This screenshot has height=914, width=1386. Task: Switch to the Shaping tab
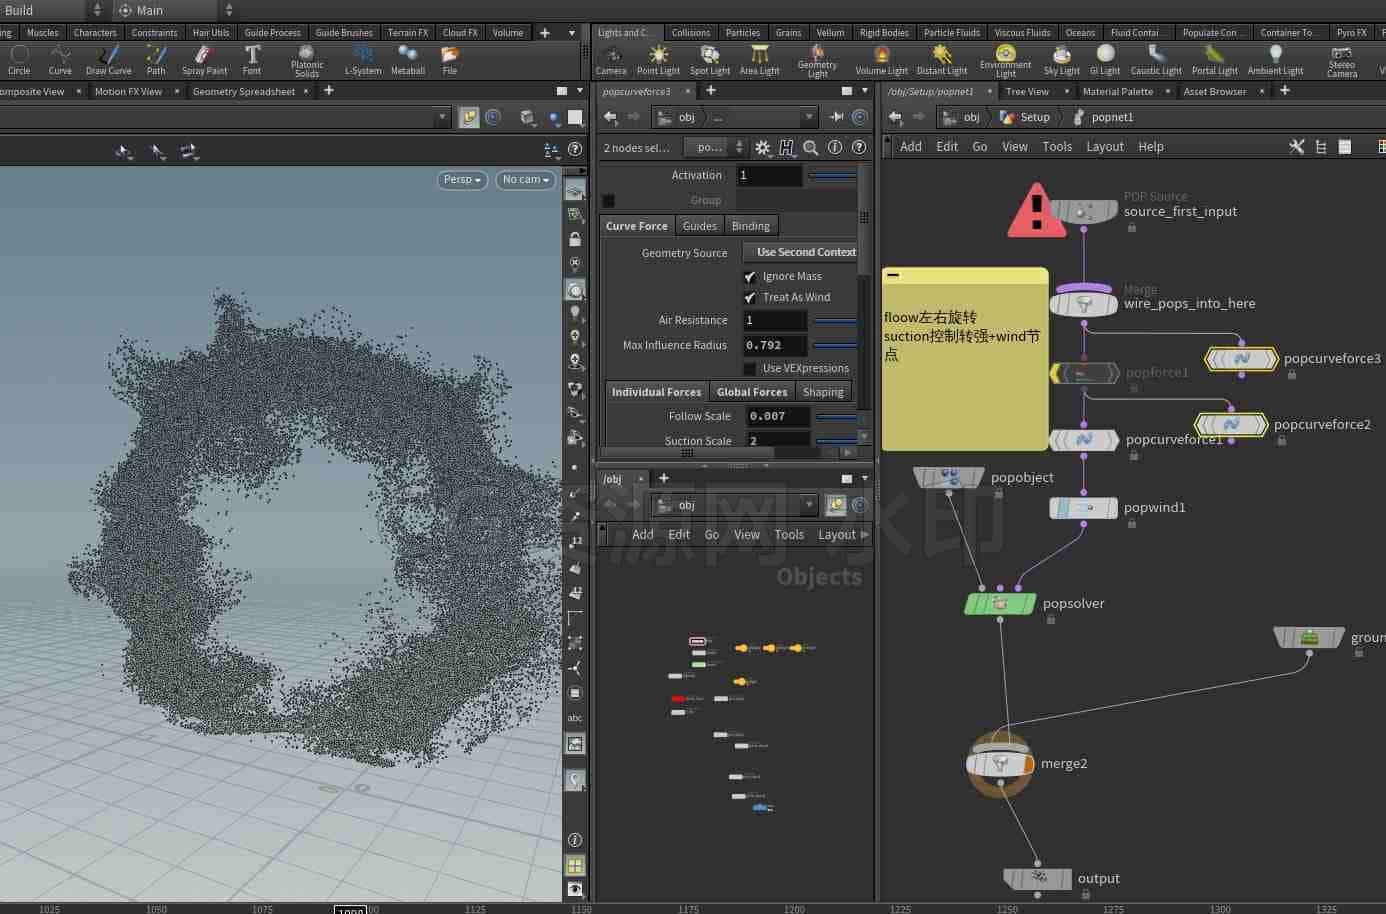click(823, 392)
